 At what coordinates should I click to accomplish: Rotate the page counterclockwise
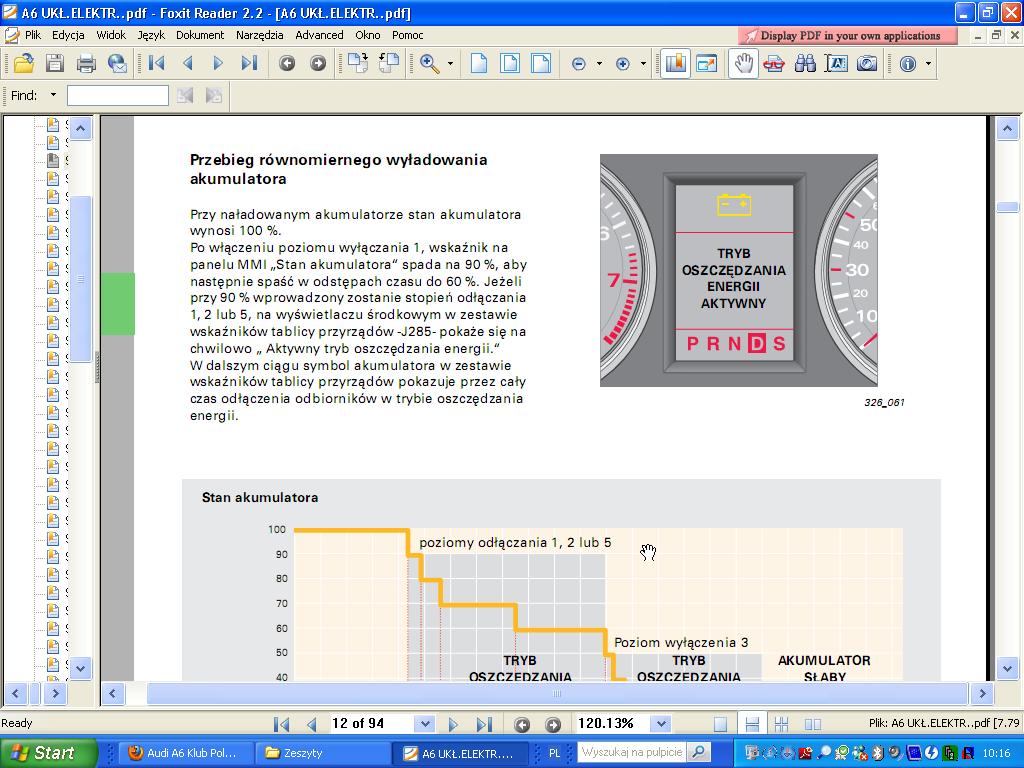click(x=389, y=63)
